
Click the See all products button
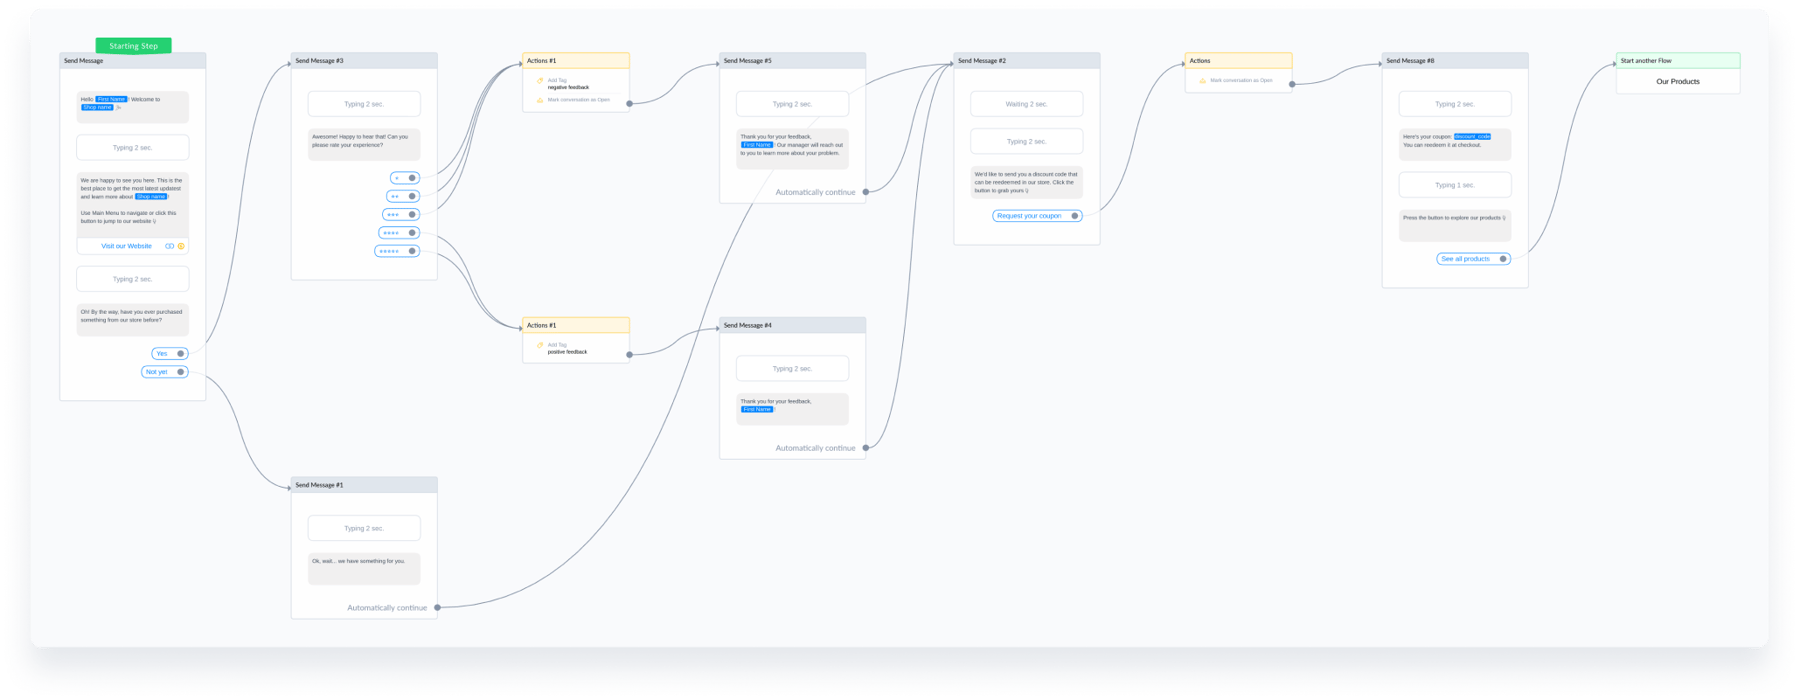[1473, 259]
